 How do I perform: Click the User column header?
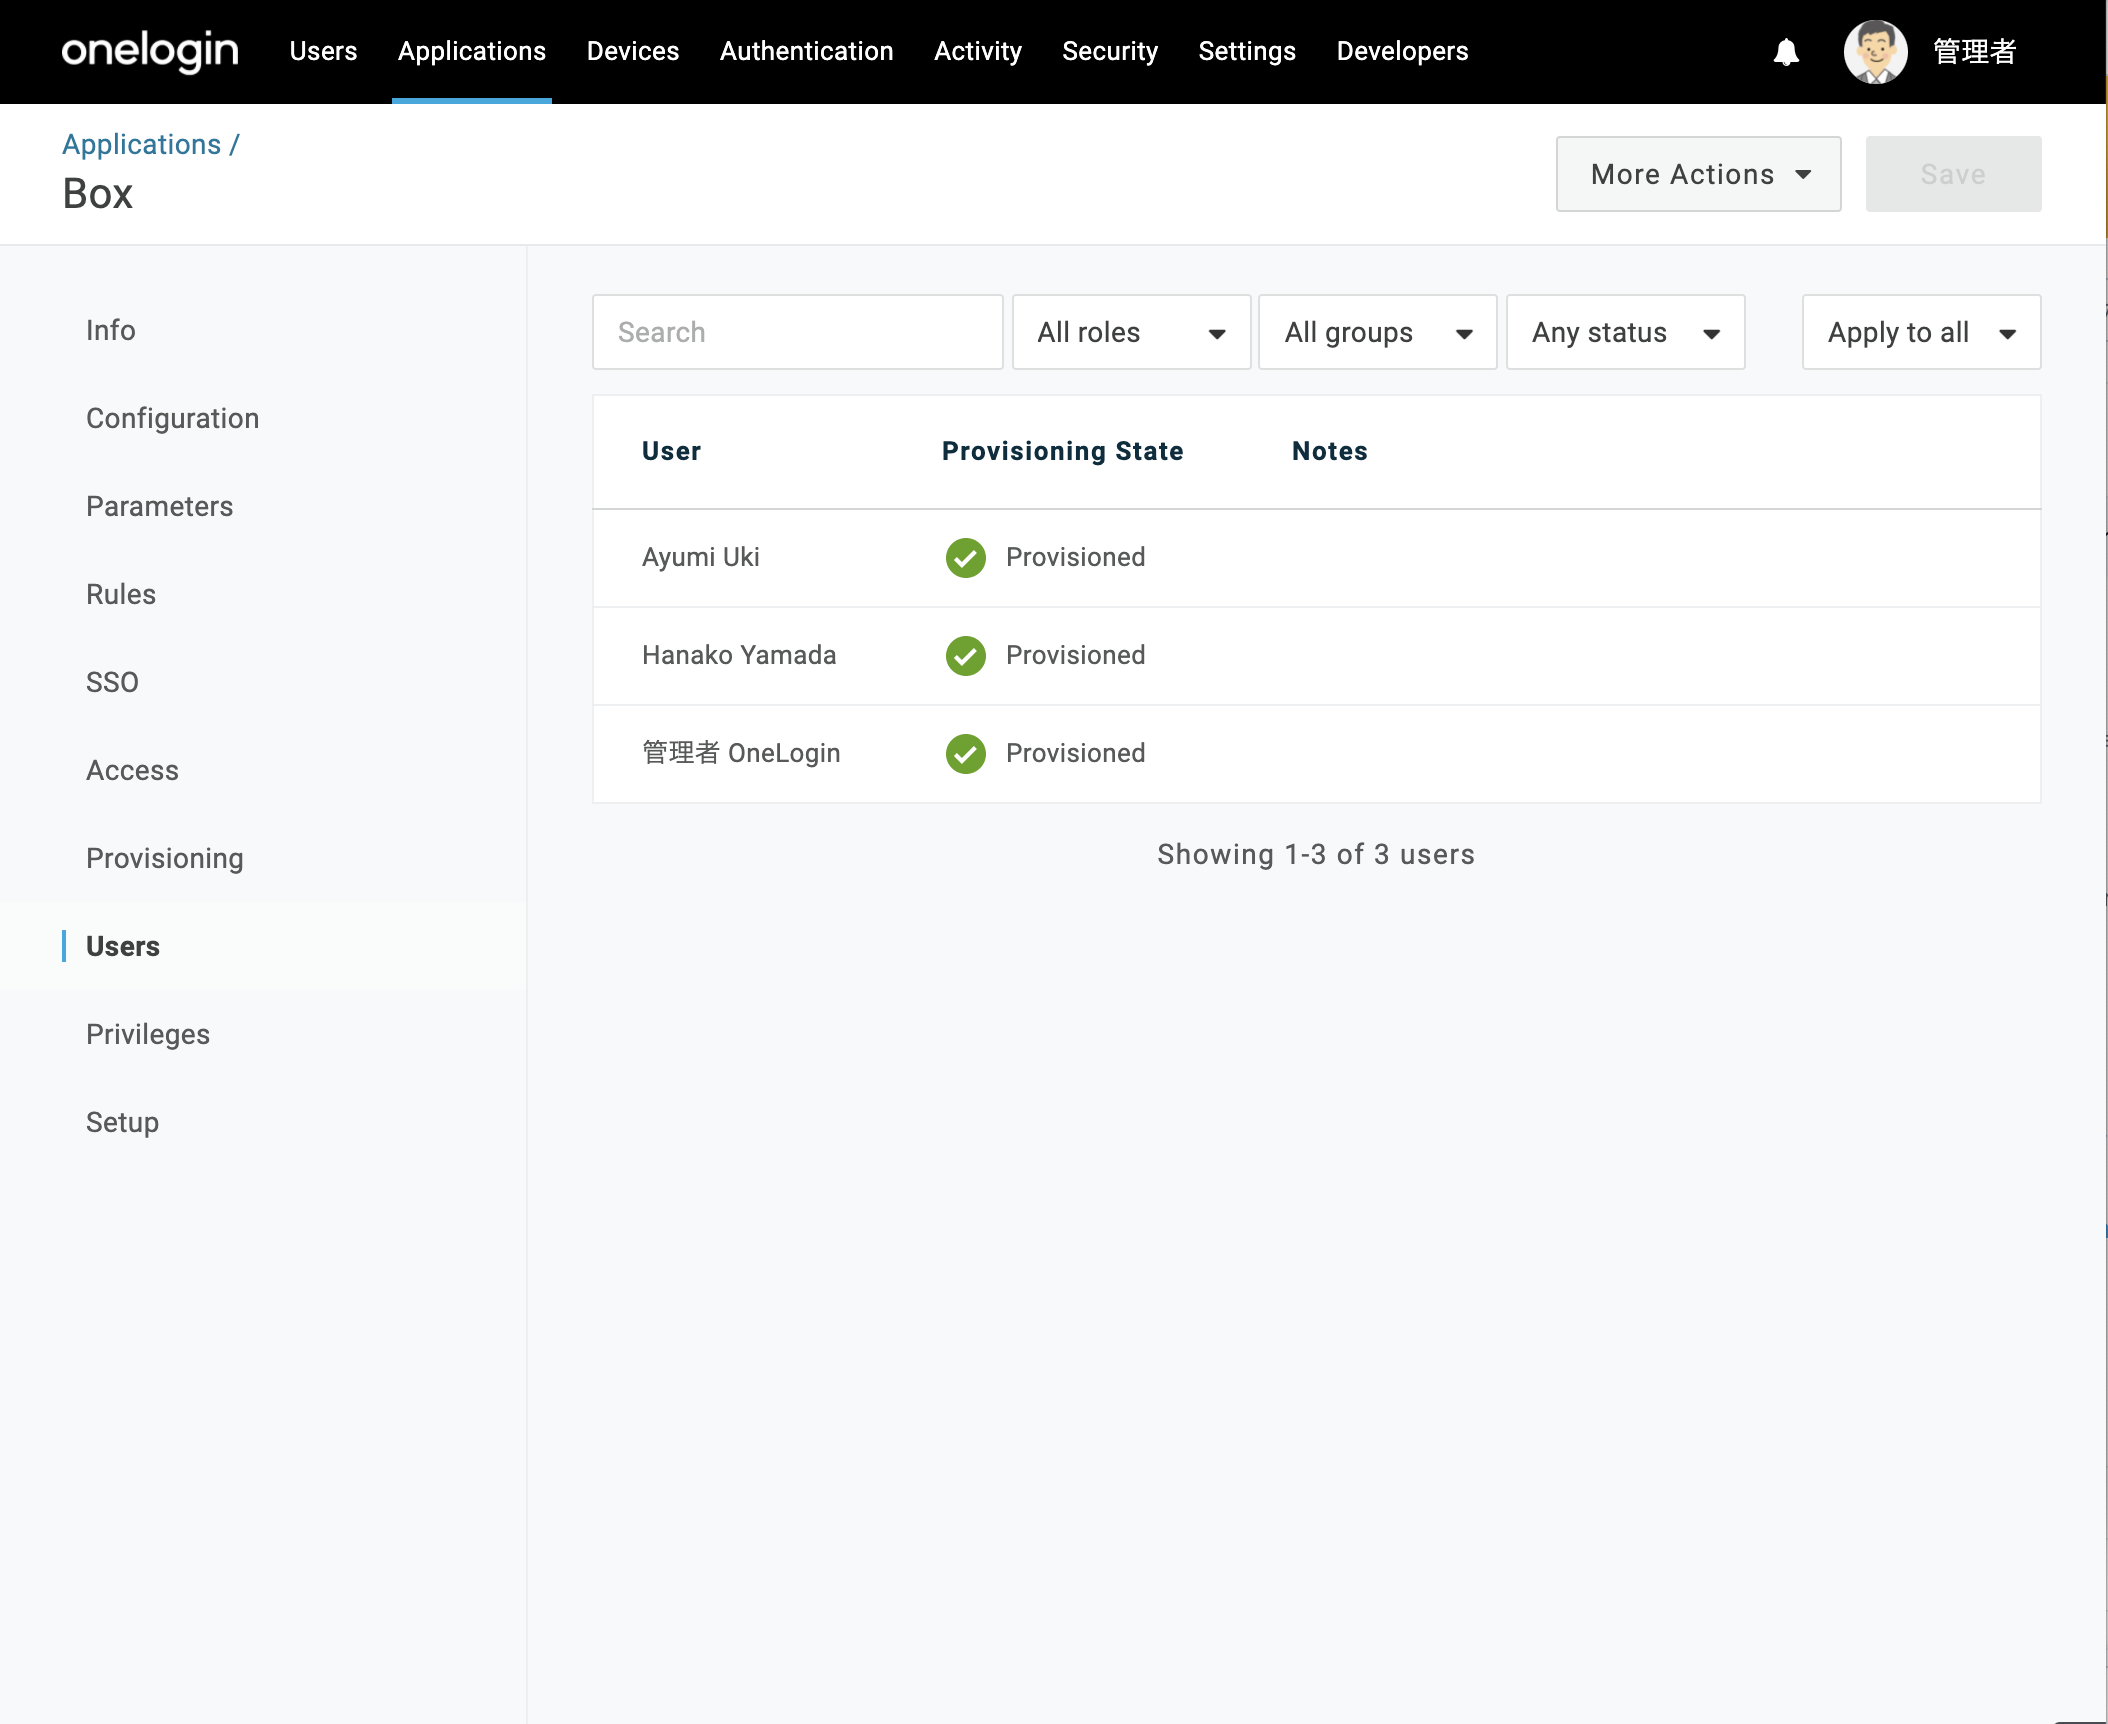coord(672,451)
